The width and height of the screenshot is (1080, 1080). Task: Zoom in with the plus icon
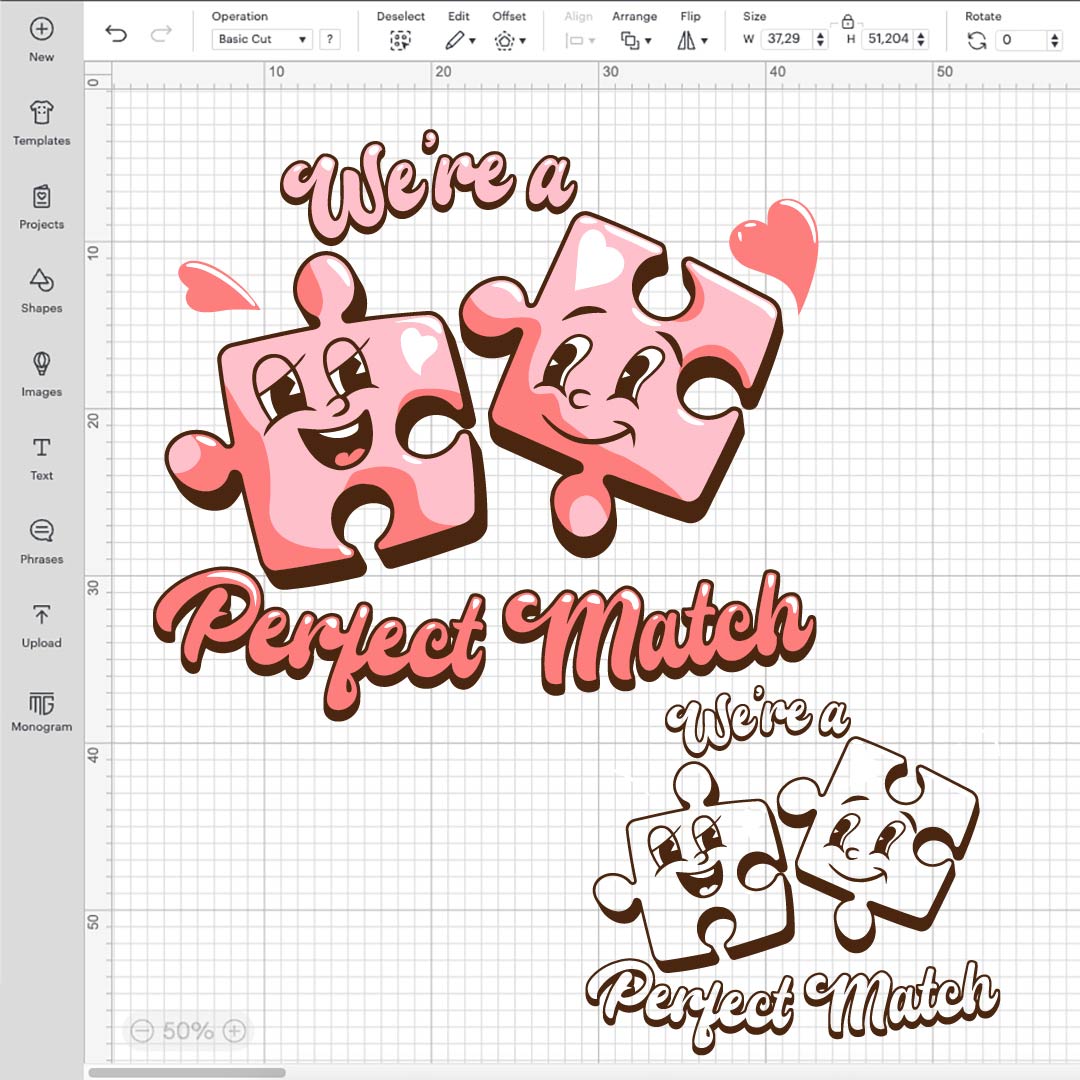pos(234,1030)
